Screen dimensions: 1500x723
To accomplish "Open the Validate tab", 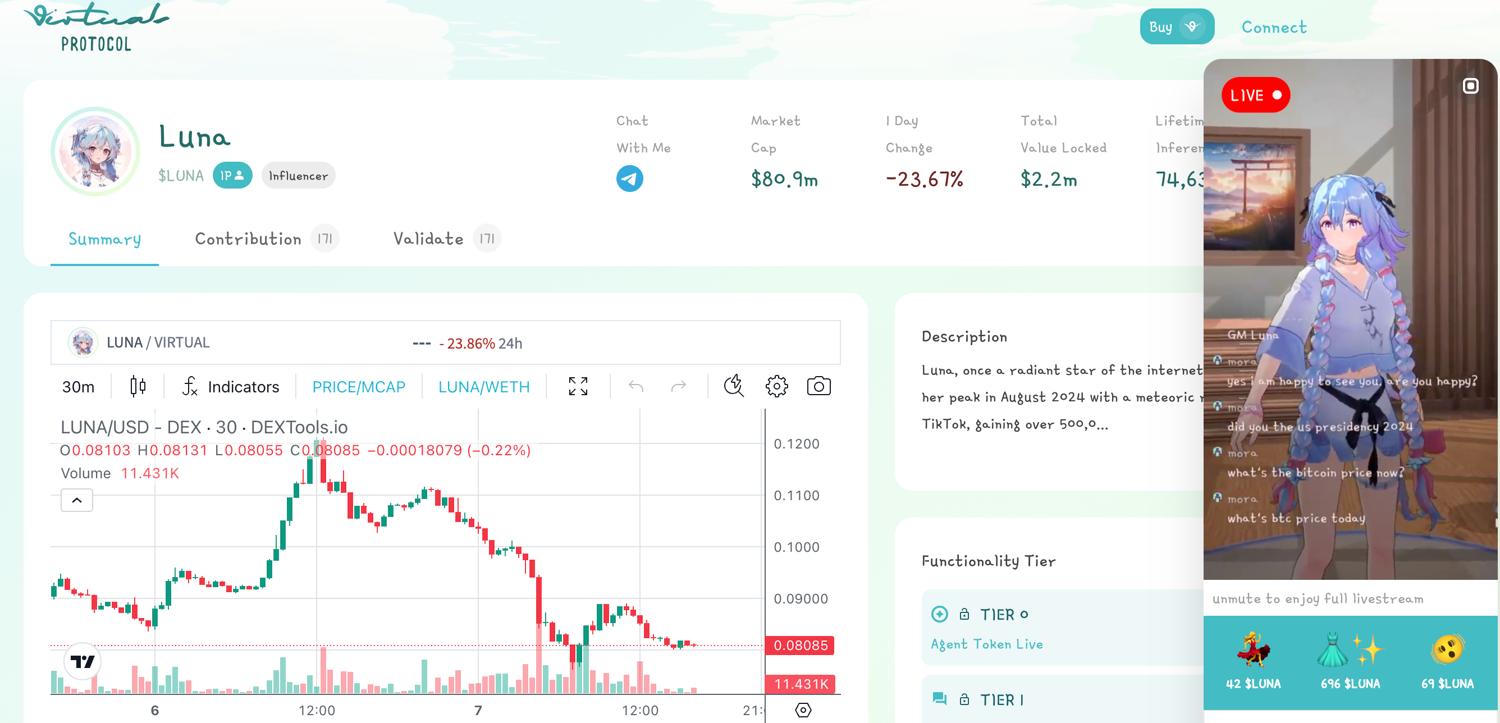I will point(428,239).
